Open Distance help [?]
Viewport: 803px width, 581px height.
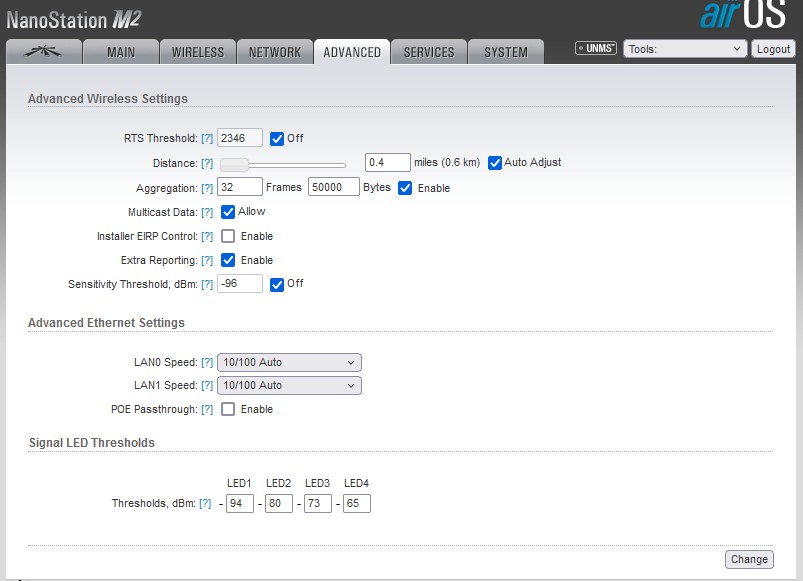(207, 163)
